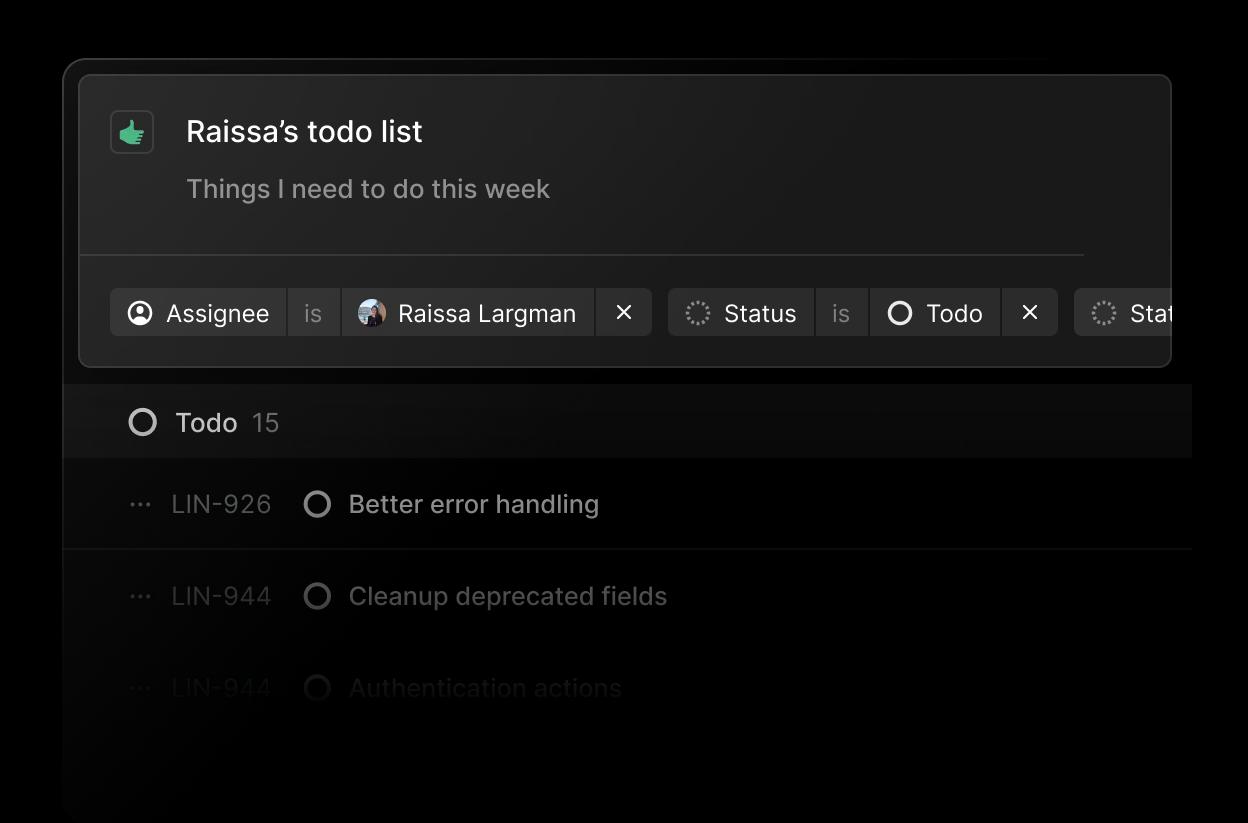Click the view title Raissa's todo list

click(304, 131)
